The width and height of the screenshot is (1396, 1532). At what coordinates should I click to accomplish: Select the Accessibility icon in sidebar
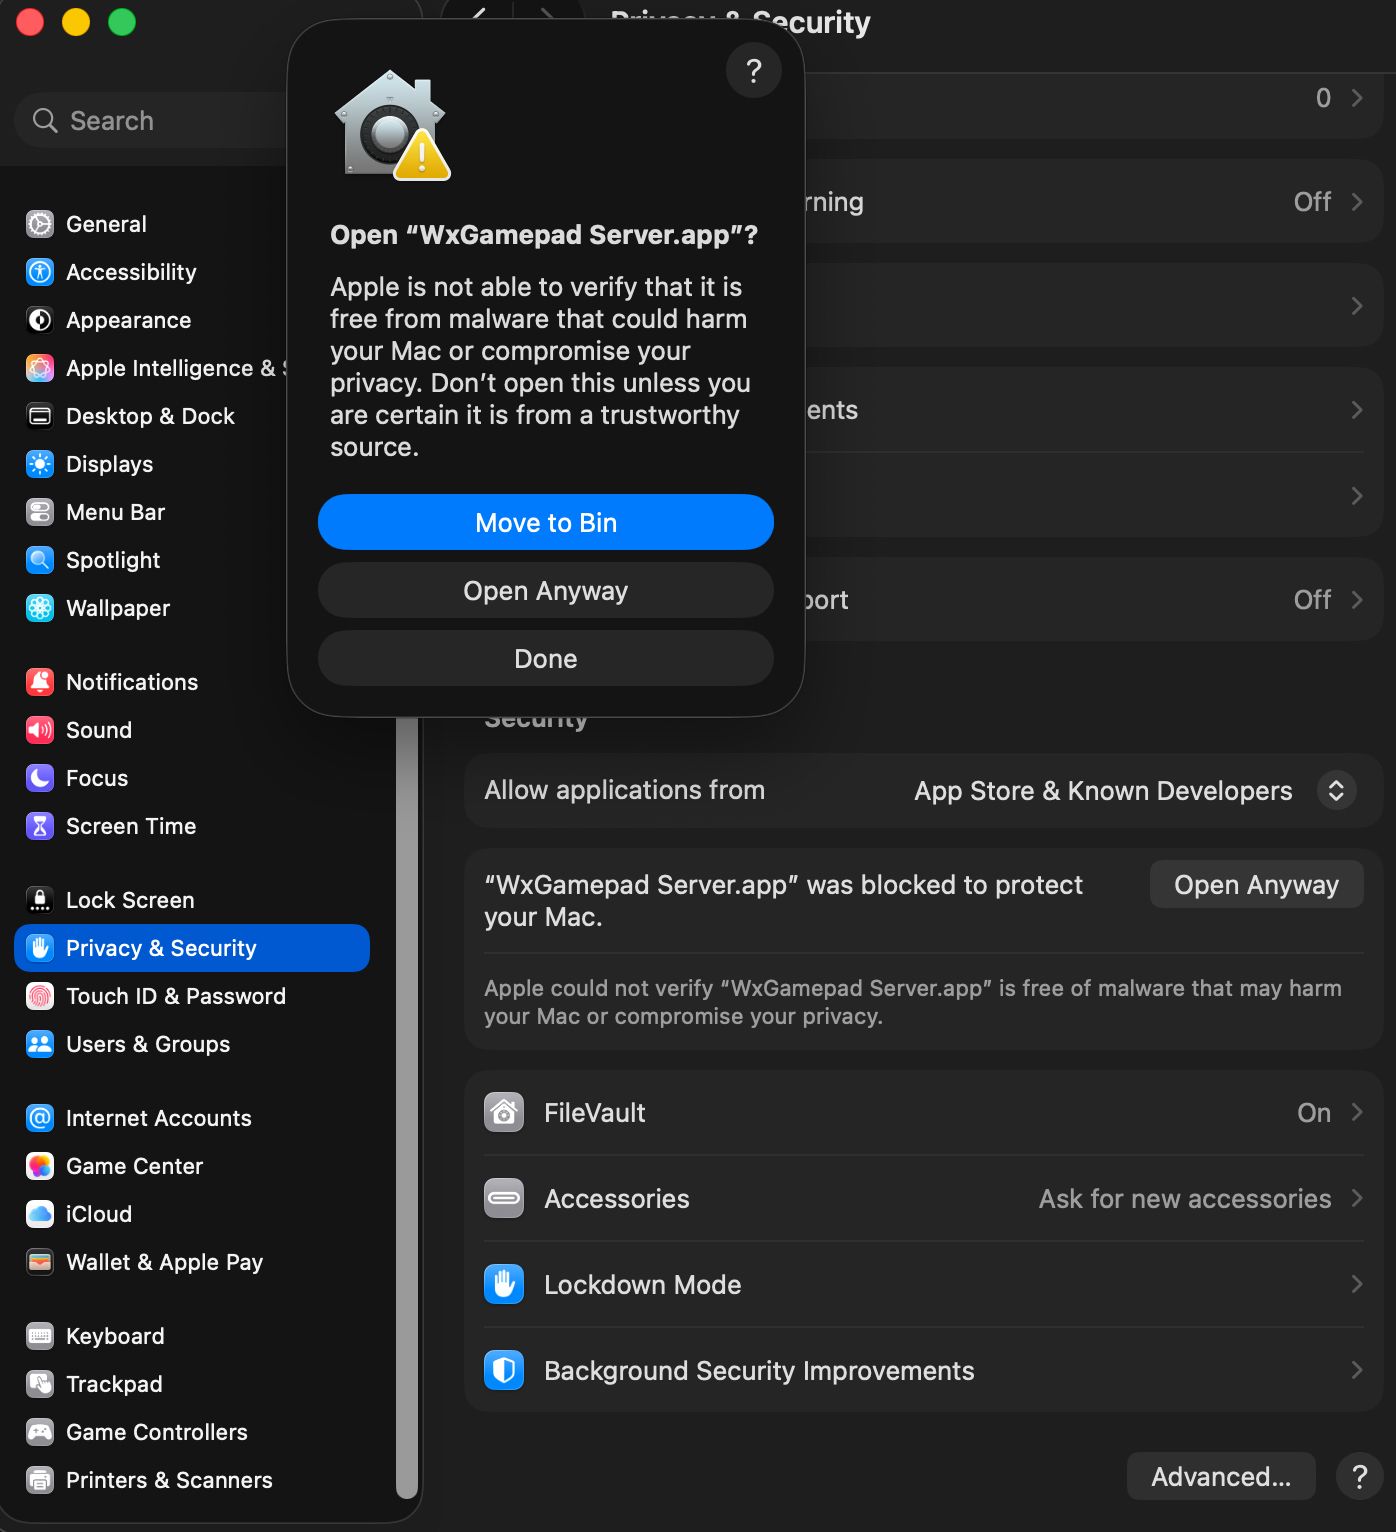pyautogui.click(x=40, y=272)
